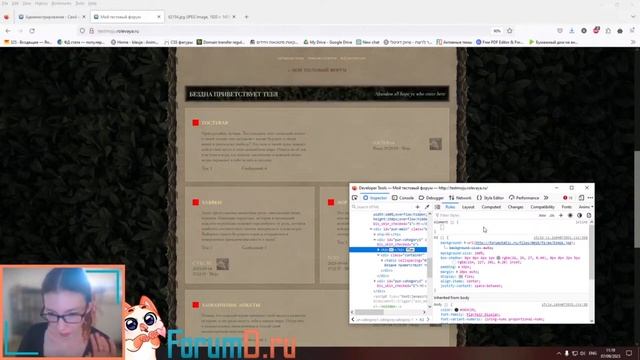The width and height of the screenshot is (640, 360).
Task: Open the Performance panel
Action: pos(524,198)
